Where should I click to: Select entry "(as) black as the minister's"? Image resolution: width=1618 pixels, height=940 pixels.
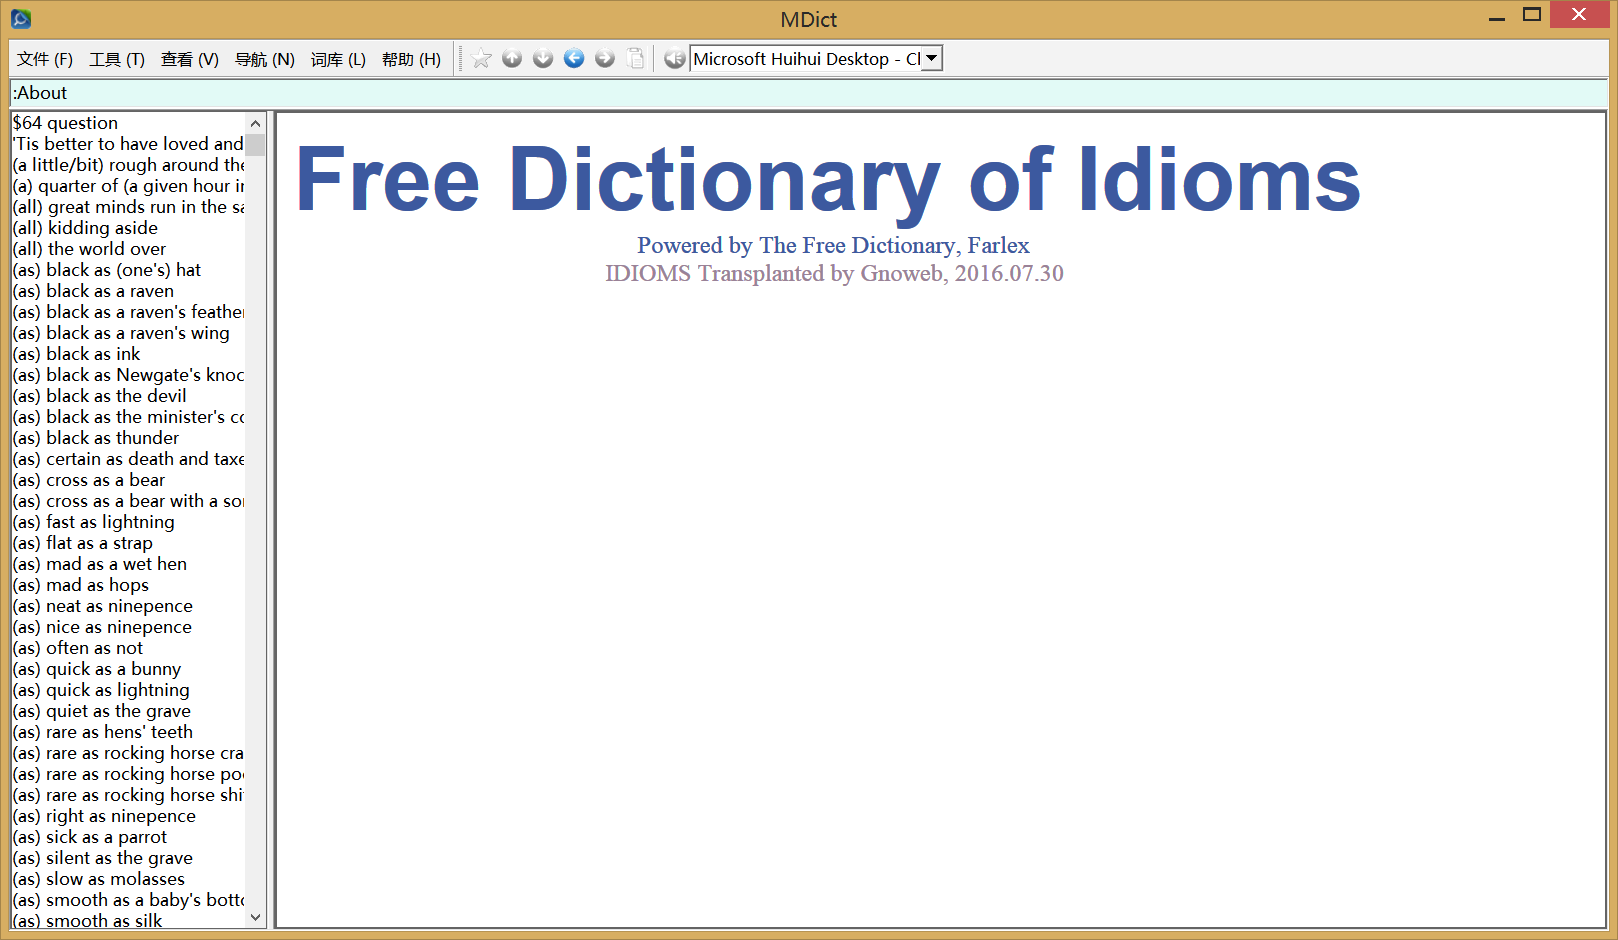coord(128,417)
